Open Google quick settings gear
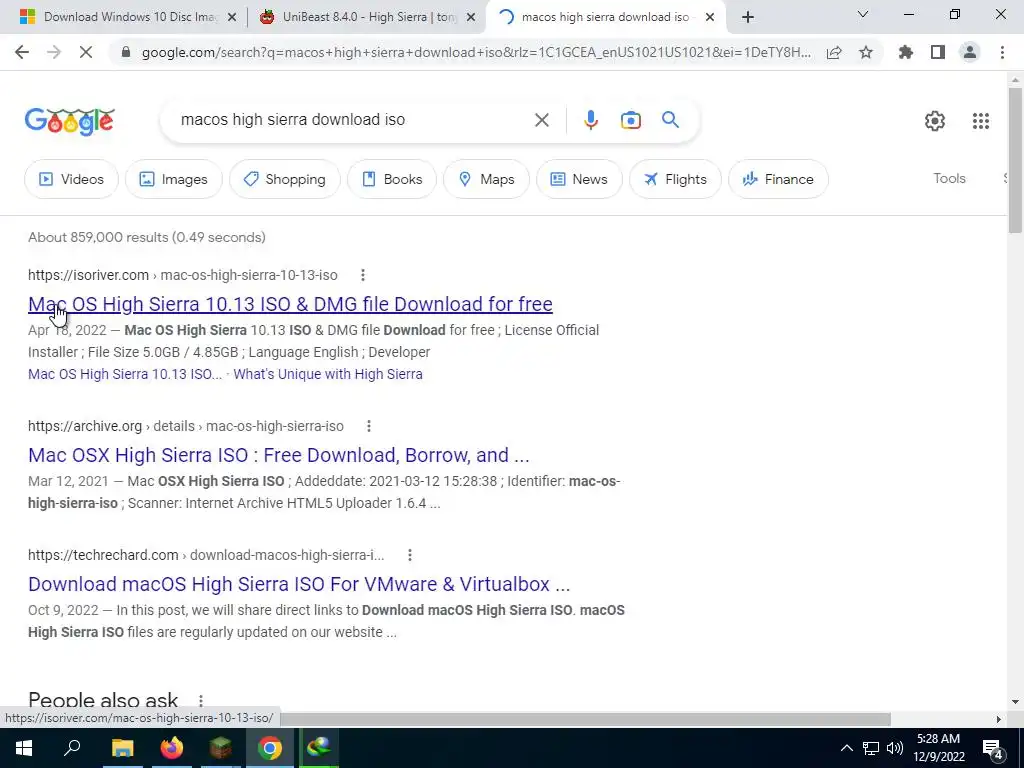The width and height of the screenshot is (1024, 768). (935, 121)
